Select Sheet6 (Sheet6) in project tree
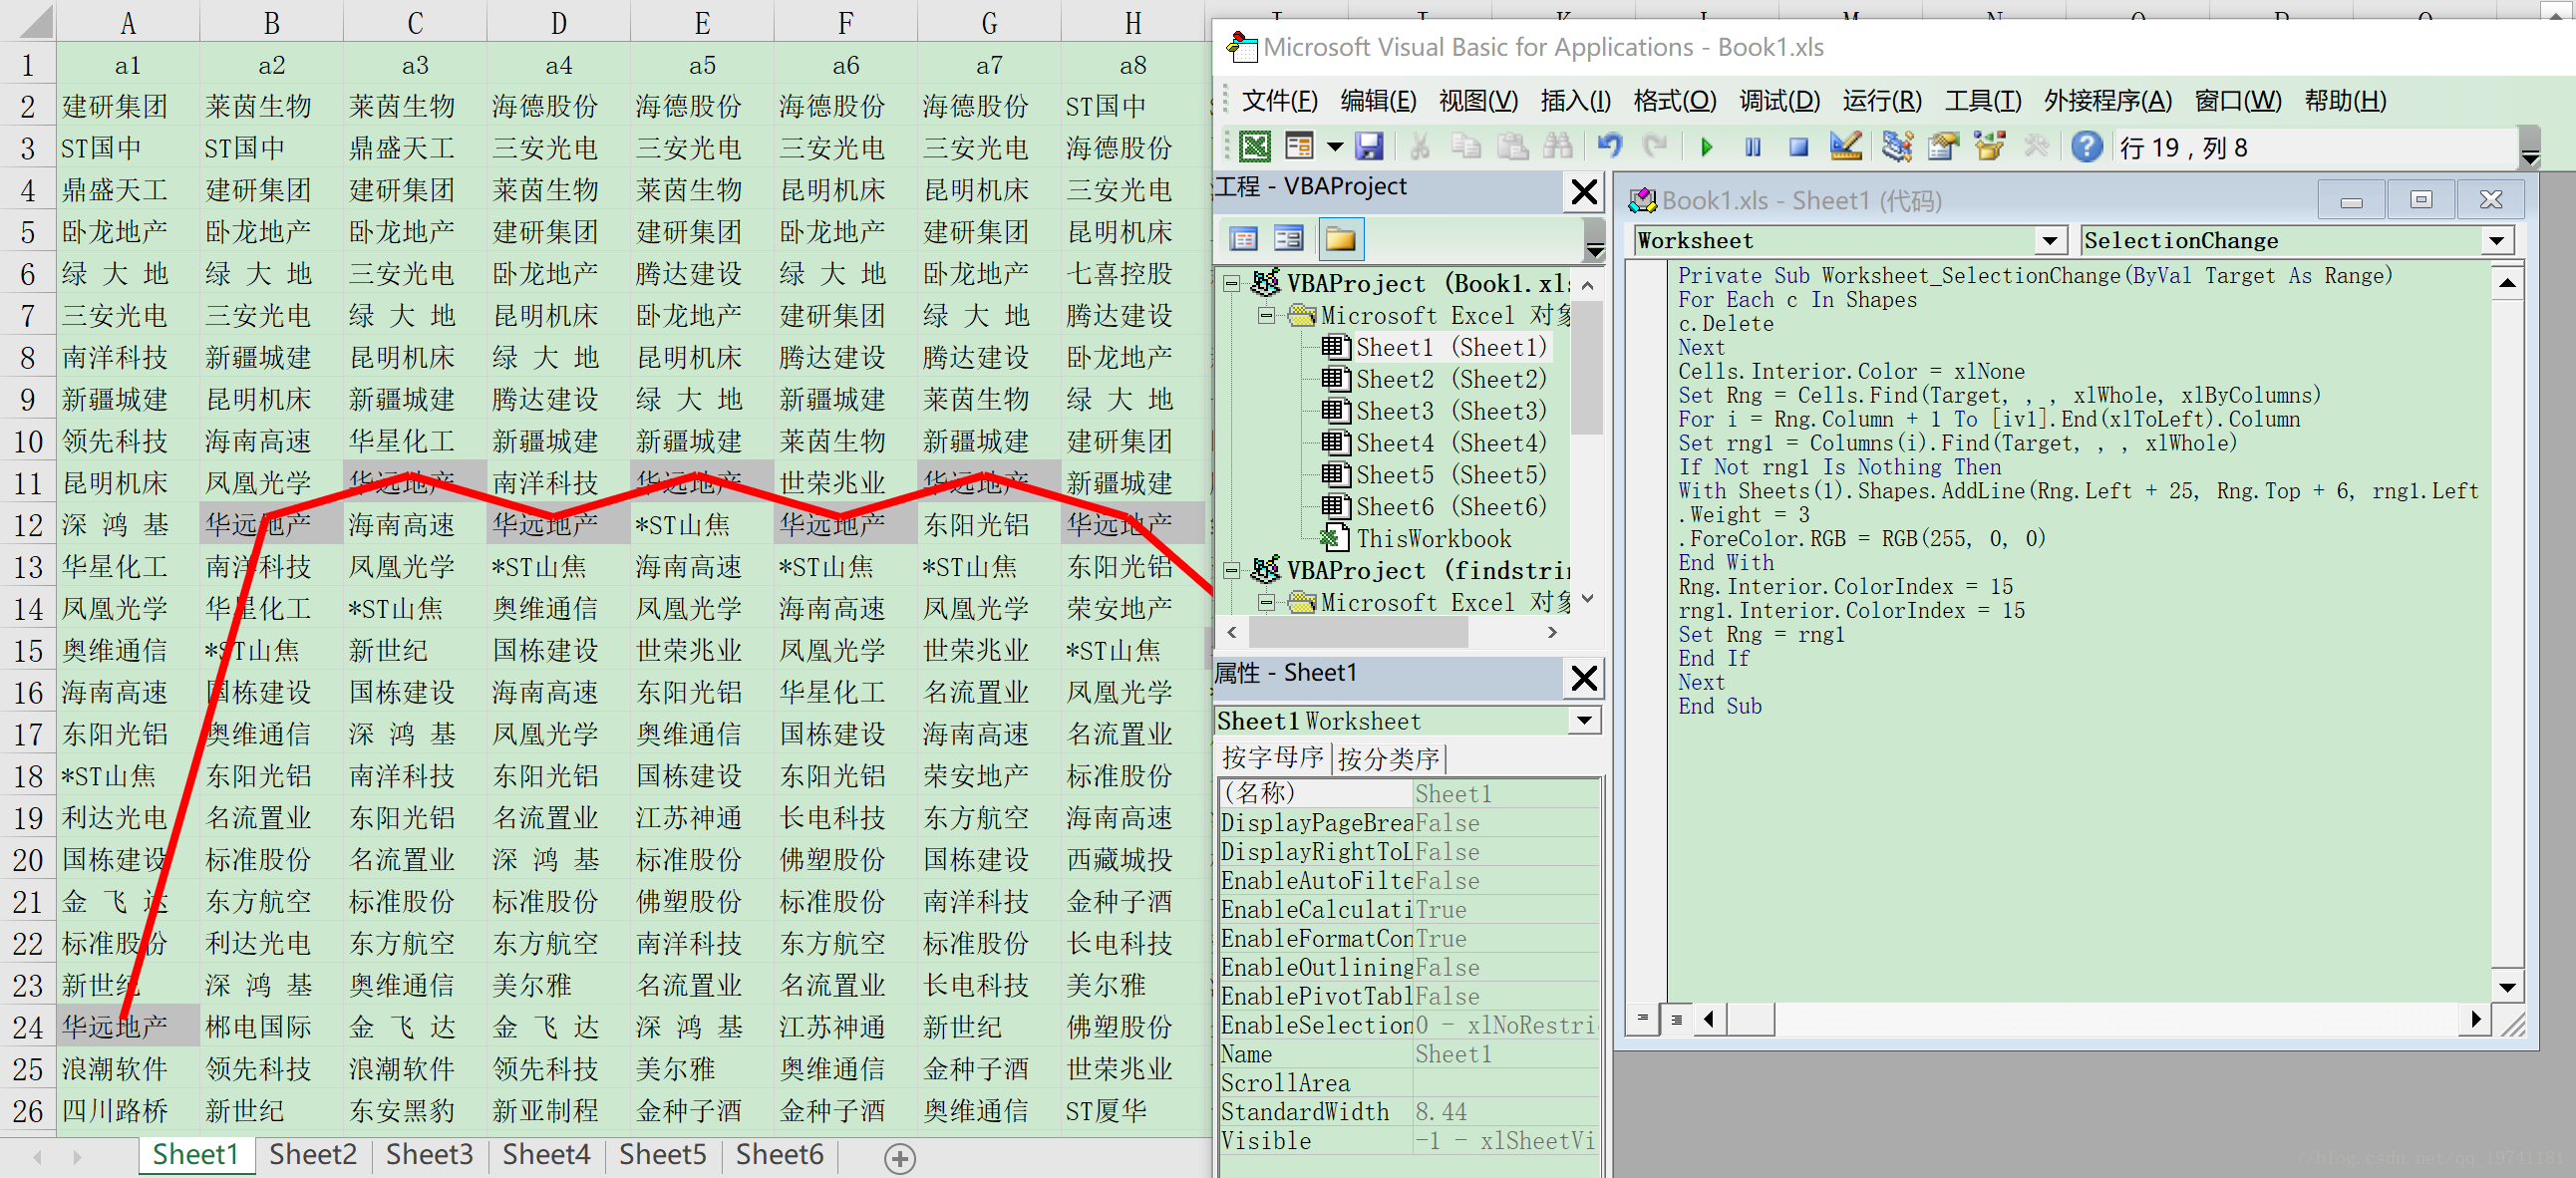Image resolution: width=2576 pixels, height=1178 pixels. [1450, 507]
